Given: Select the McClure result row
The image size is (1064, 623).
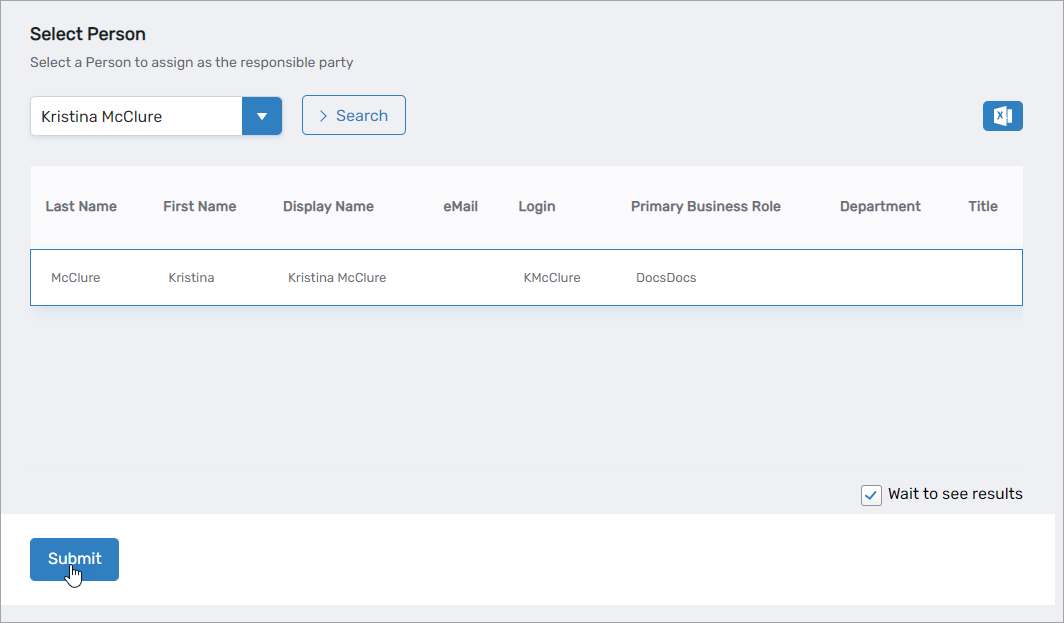Looking at the screenshot, I should click(400, 277).
